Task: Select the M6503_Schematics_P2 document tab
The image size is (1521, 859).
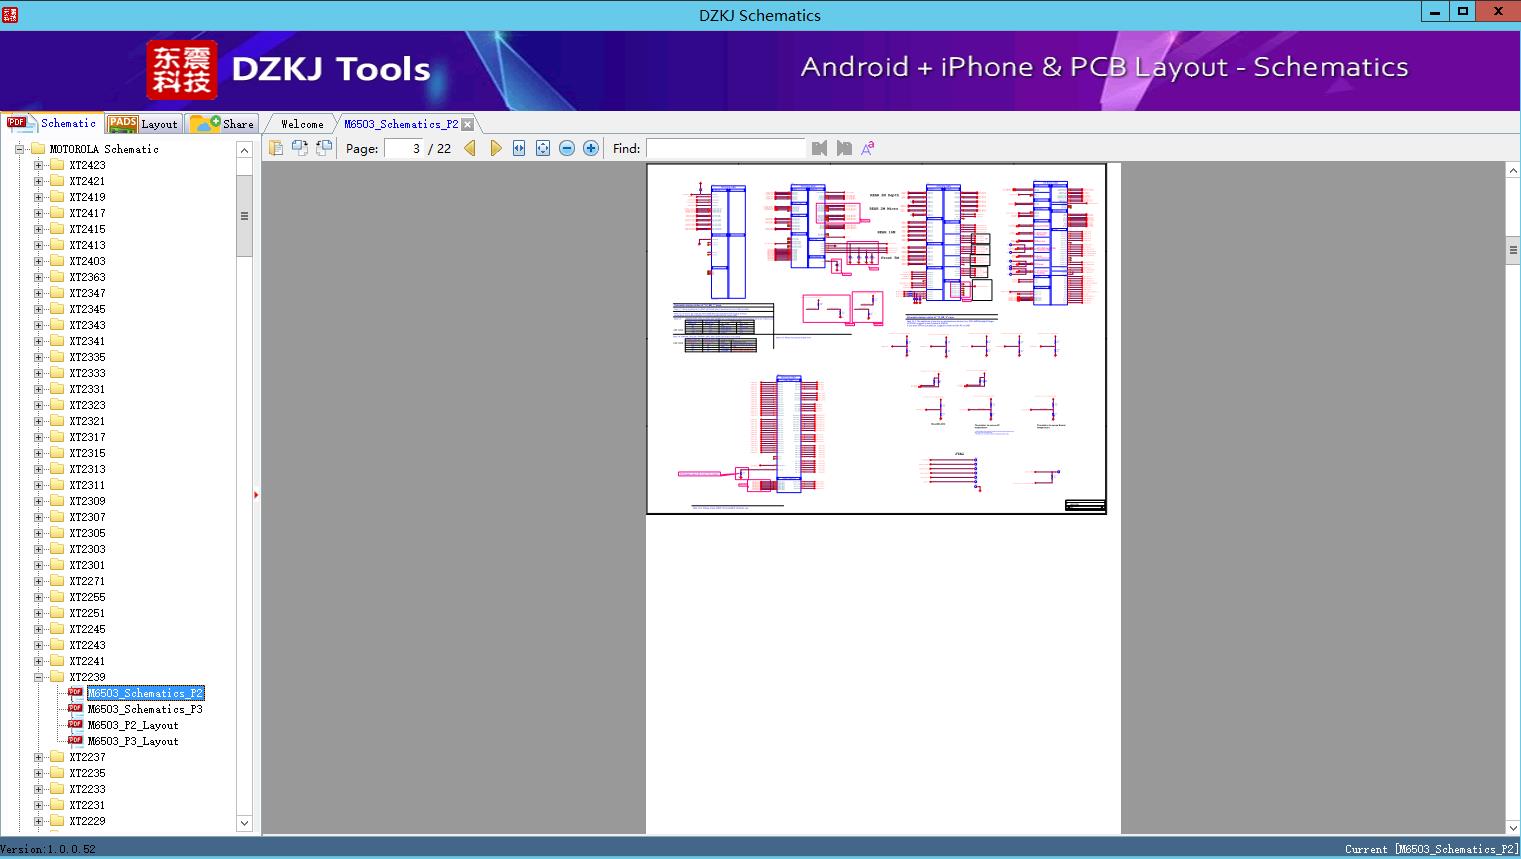Action: (401, 124)
